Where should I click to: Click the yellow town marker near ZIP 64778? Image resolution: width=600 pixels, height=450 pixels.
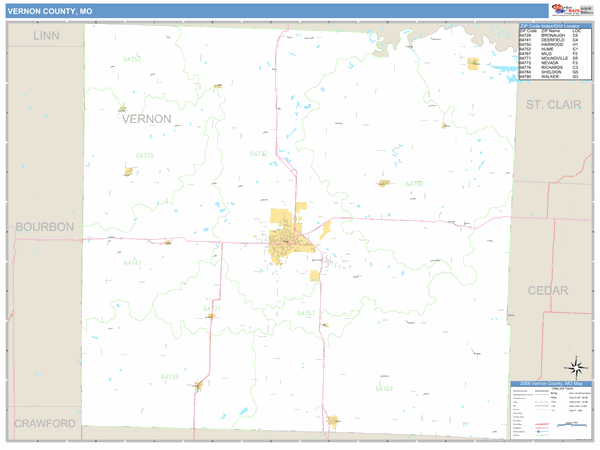[128, 171]
